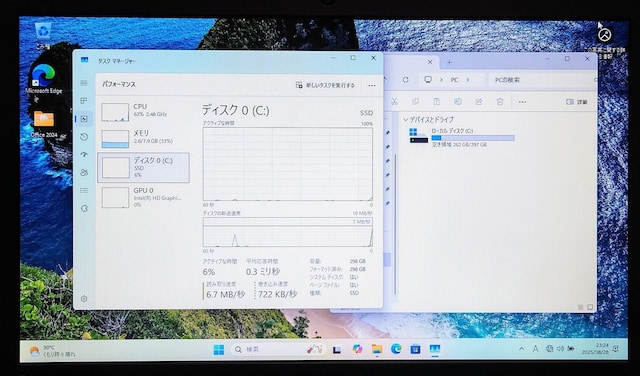The image size is (640, 376).
Task: Select ローカル ディスク (C:) drive
Action: (461, 137)
